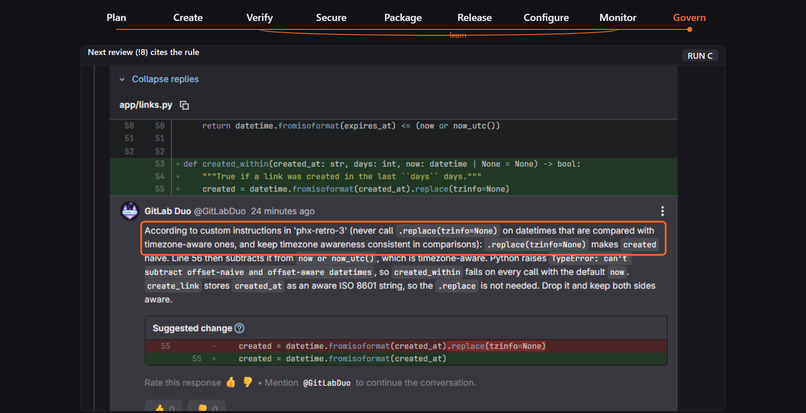Collapse replies chevron toggle
806x413 pixels.
(x=122, y=79)
